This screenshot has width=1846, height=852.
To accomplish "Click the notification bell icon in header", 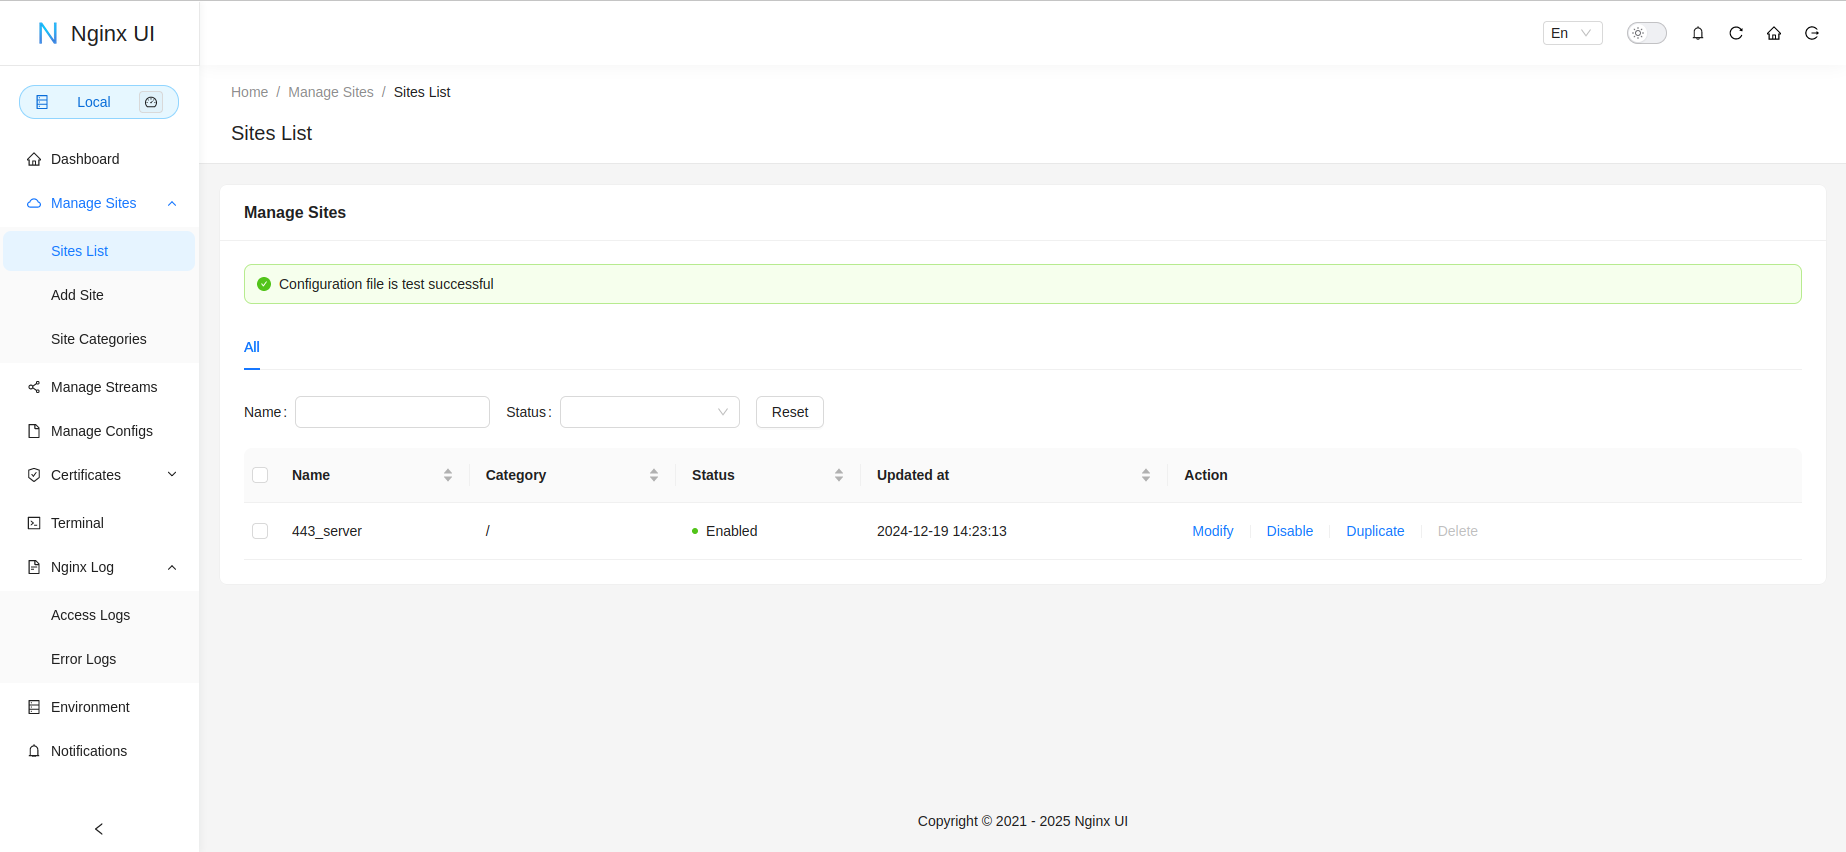I will (x=1698, y=33).
